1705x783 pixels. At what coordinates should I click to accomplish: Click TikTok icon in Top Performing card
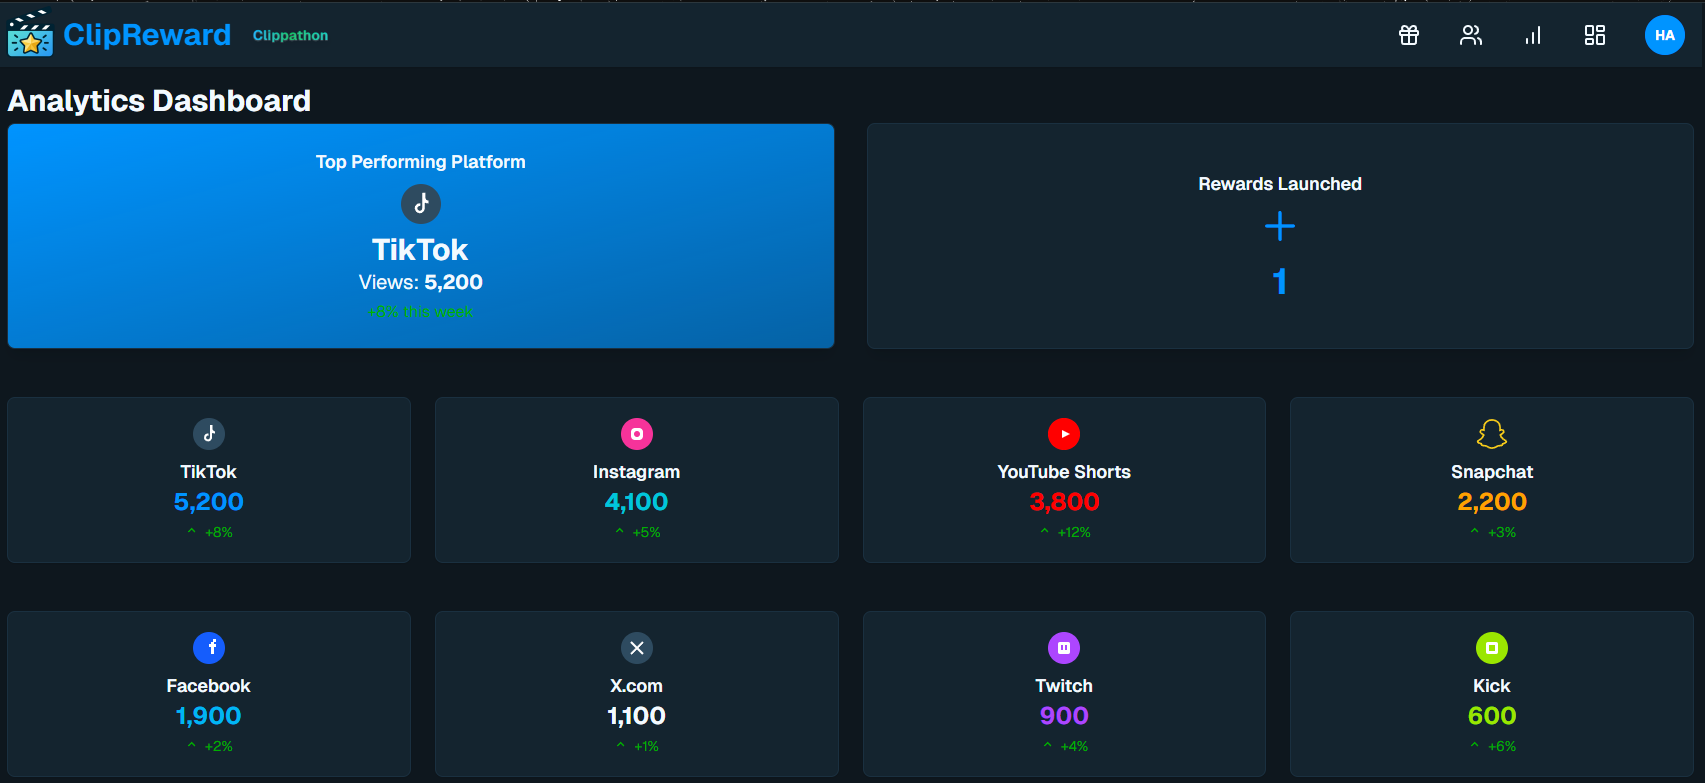pyautogui.click(x=421, y=204)
